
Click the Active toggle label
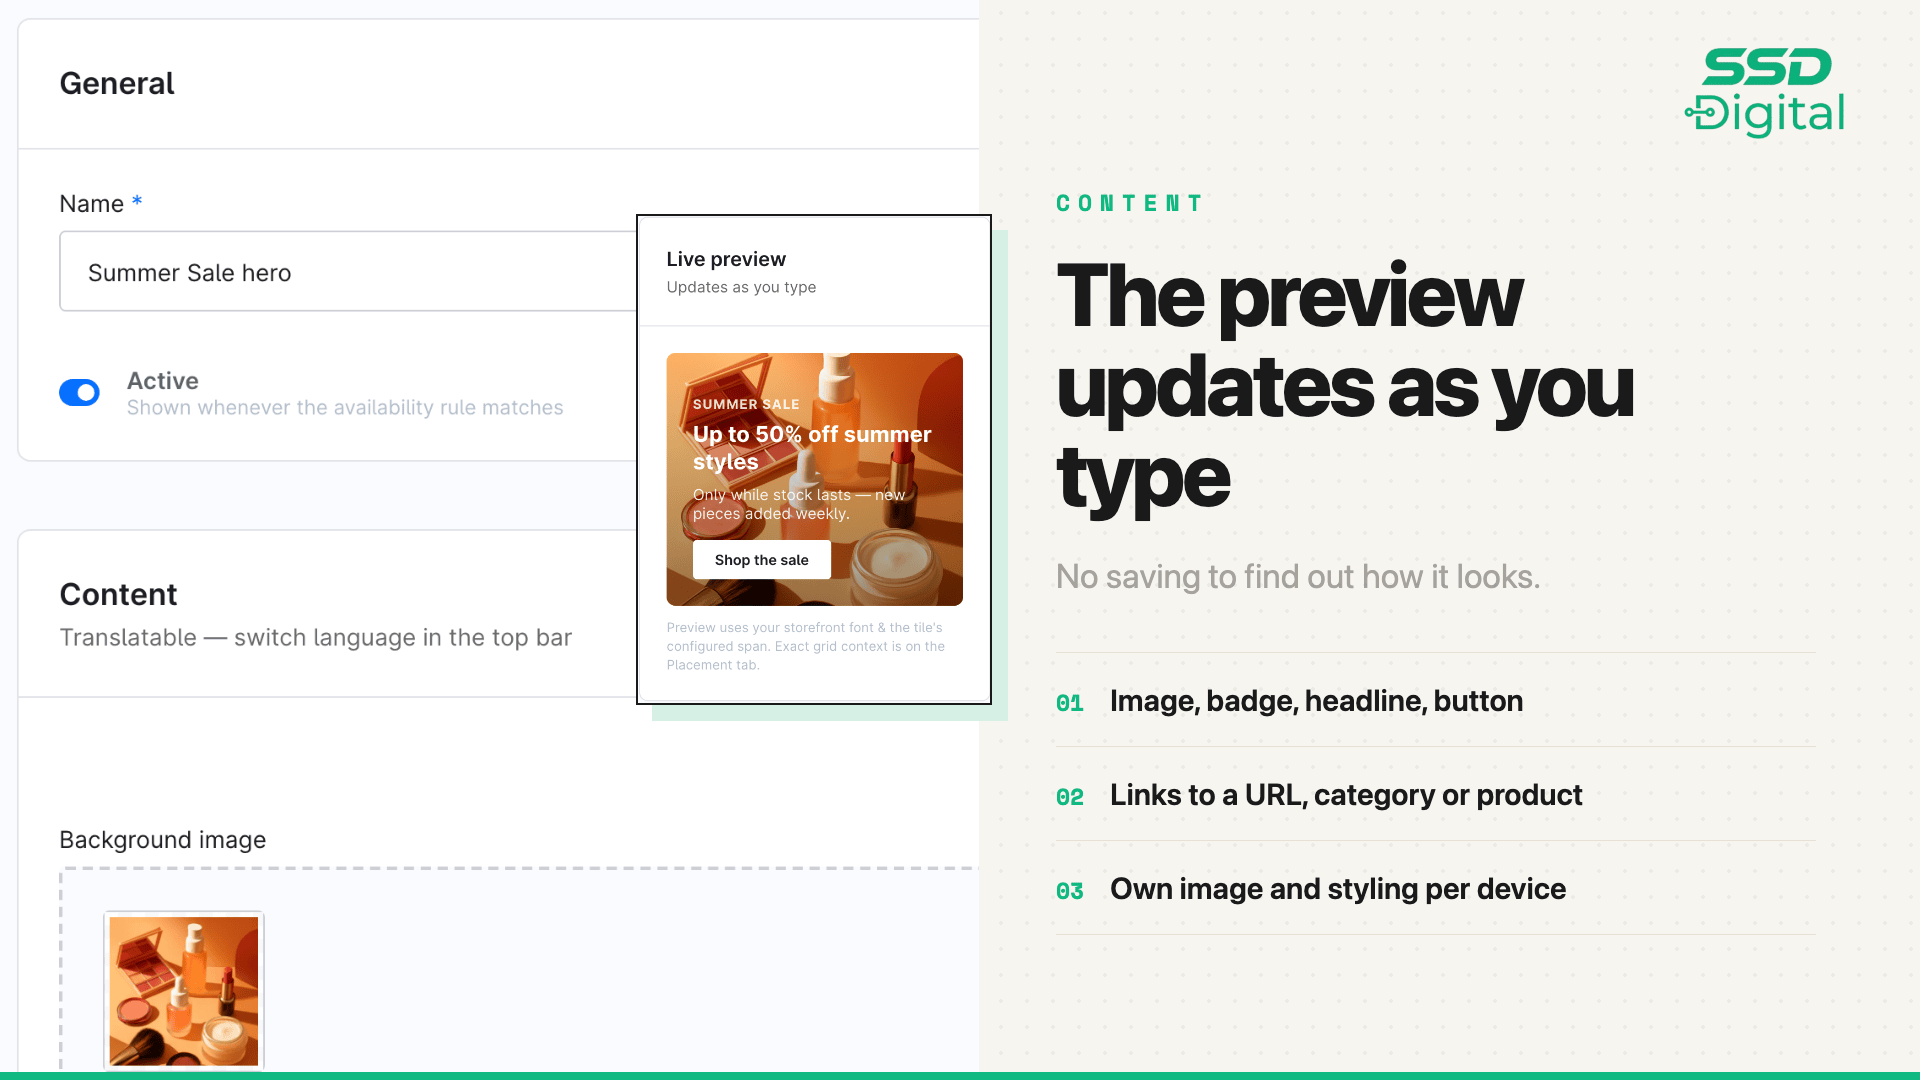click(163, 381)
